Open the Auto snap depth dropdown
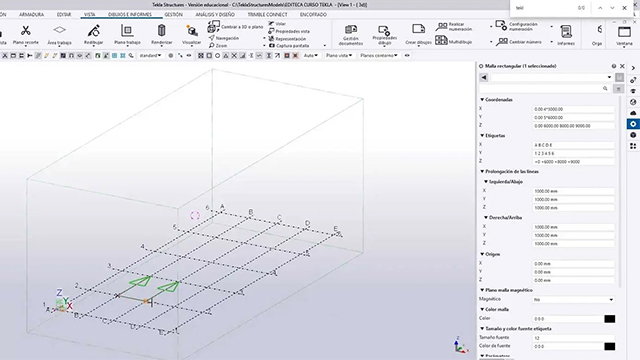 point(311,56)
